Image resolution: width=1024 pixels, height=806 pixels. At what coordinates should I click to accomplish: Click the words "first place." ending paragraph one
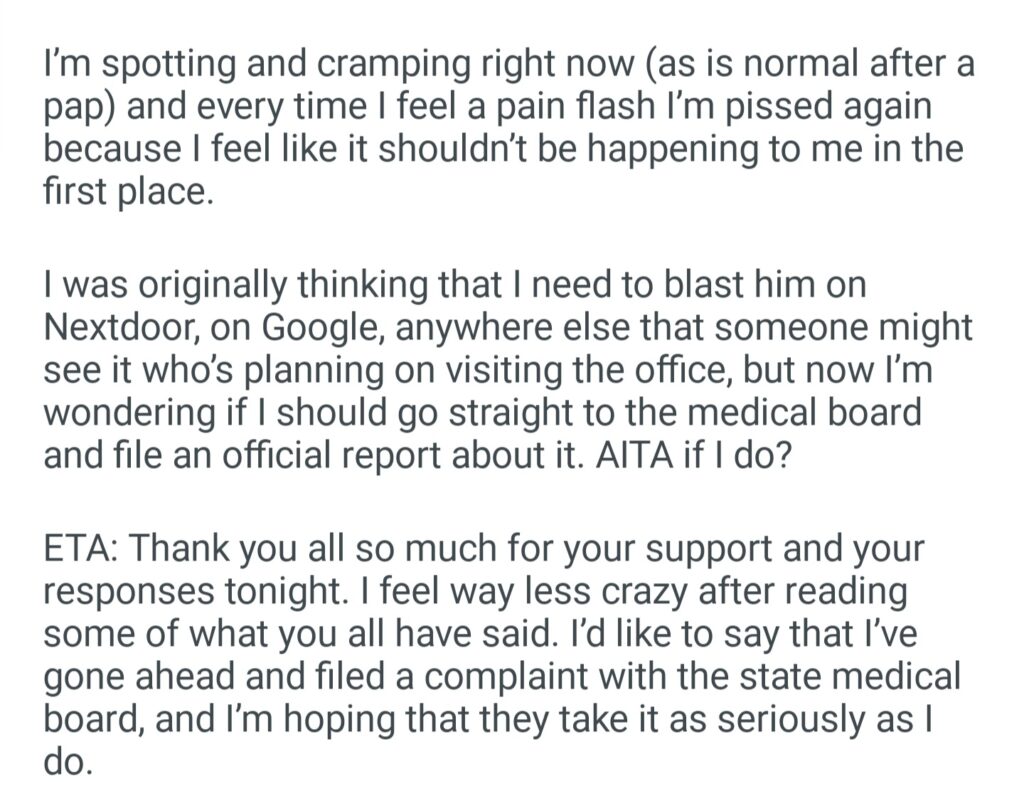click(129, 189)
